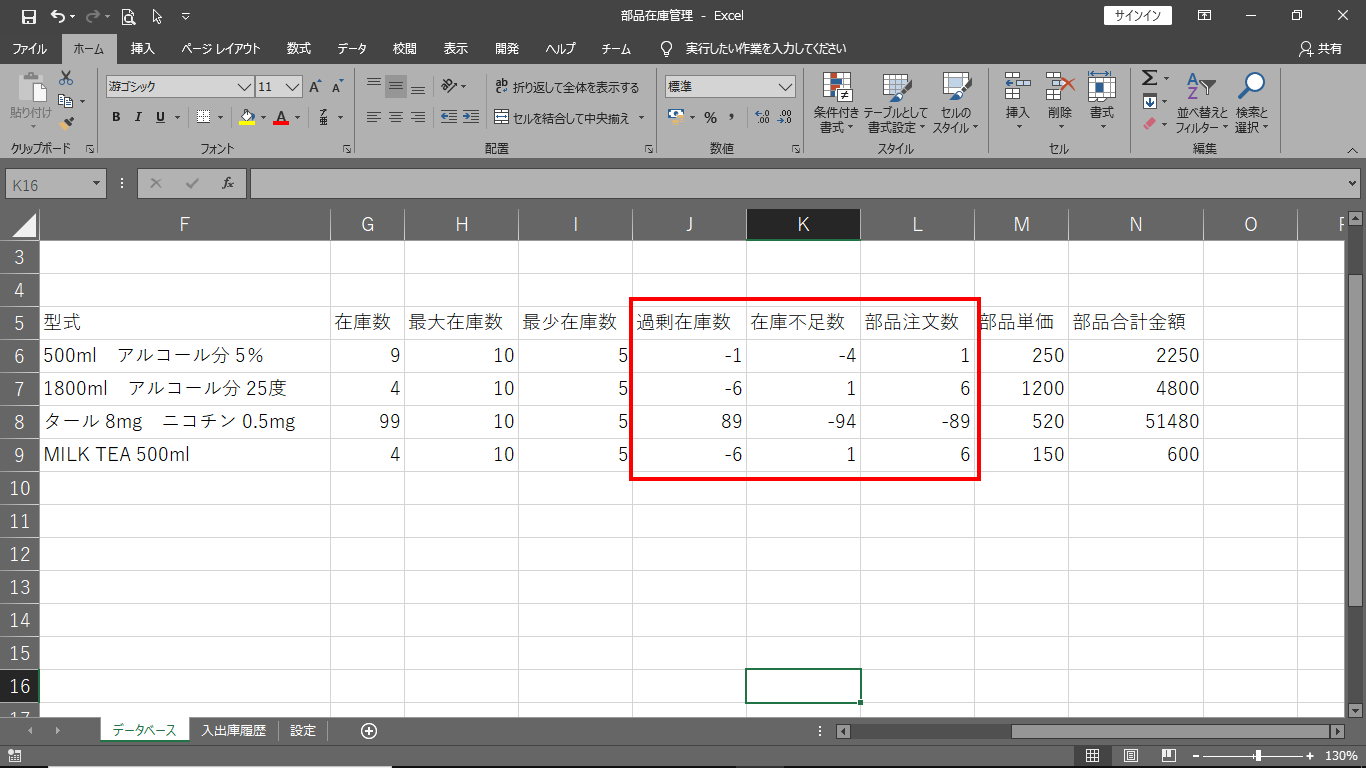The width and height of the screenshot is (1366, 768).
Task: Click the Borders icon
Action: 204,117
